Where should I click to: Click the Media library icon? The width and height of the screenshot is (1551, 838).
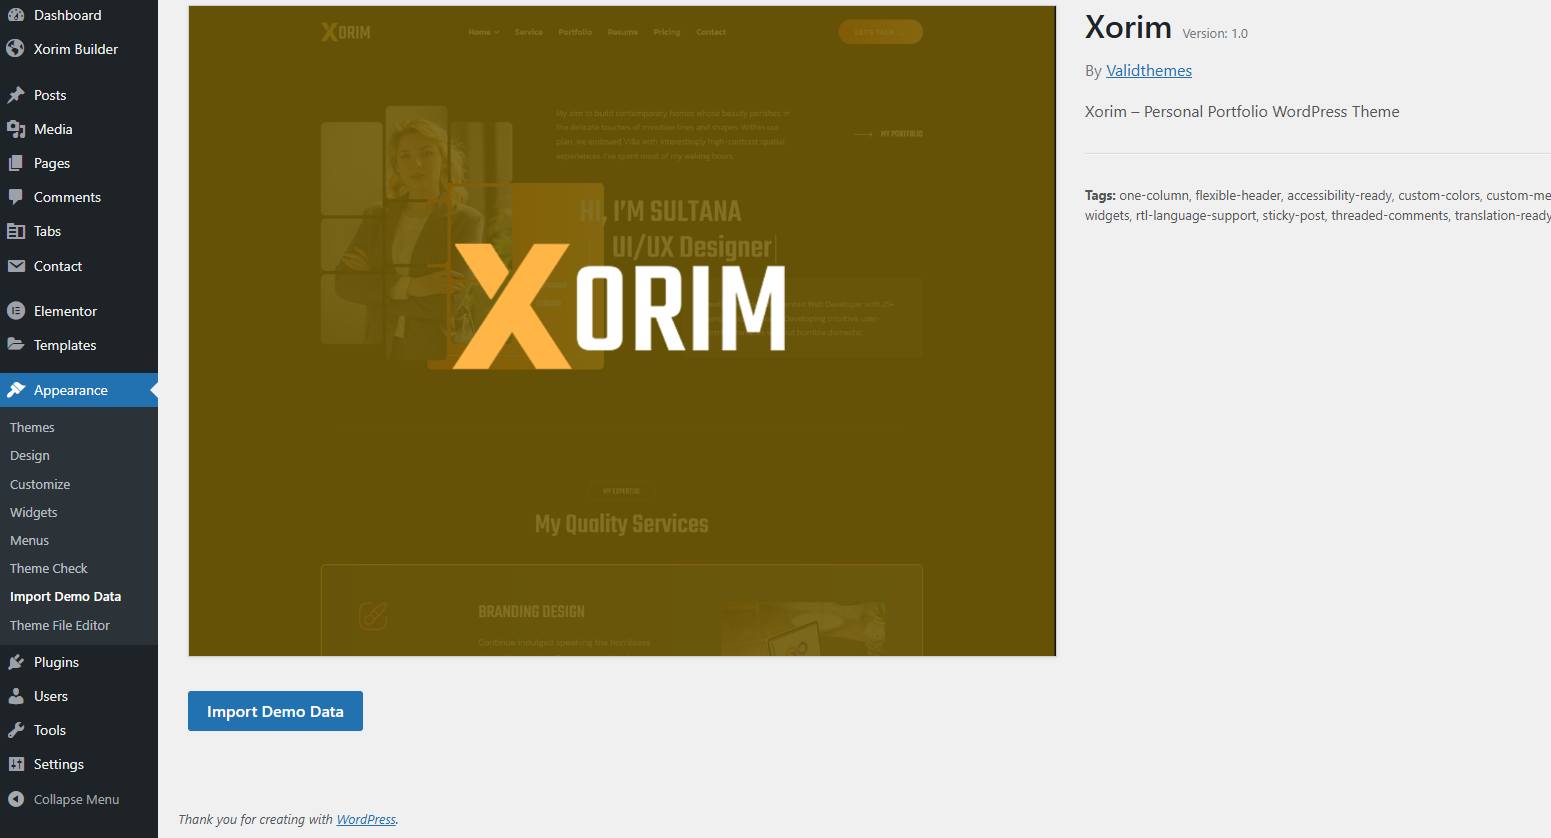pos(16,129)
